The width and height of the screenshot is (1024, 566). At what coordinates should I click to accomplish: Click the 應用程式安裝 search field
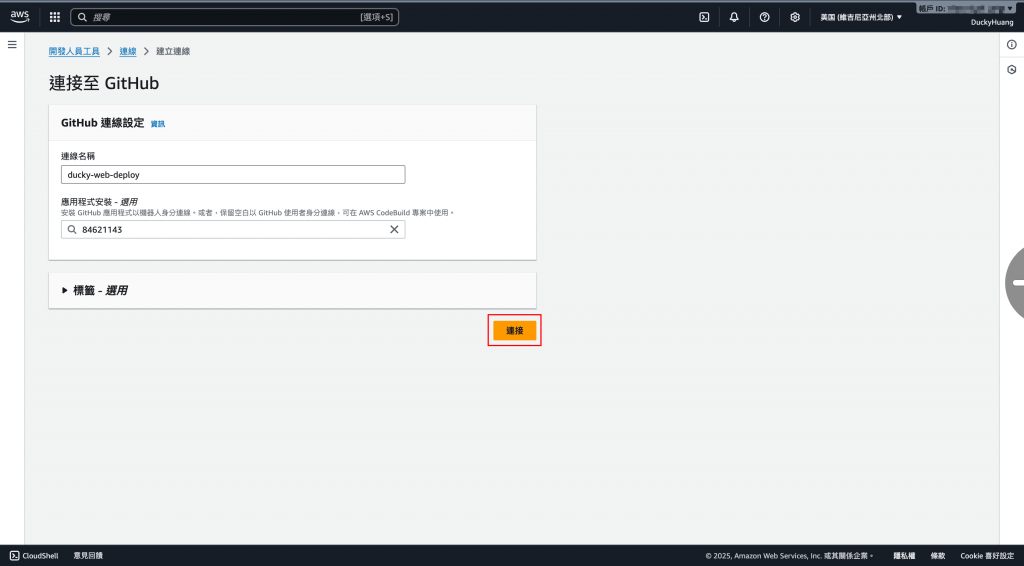233,229
